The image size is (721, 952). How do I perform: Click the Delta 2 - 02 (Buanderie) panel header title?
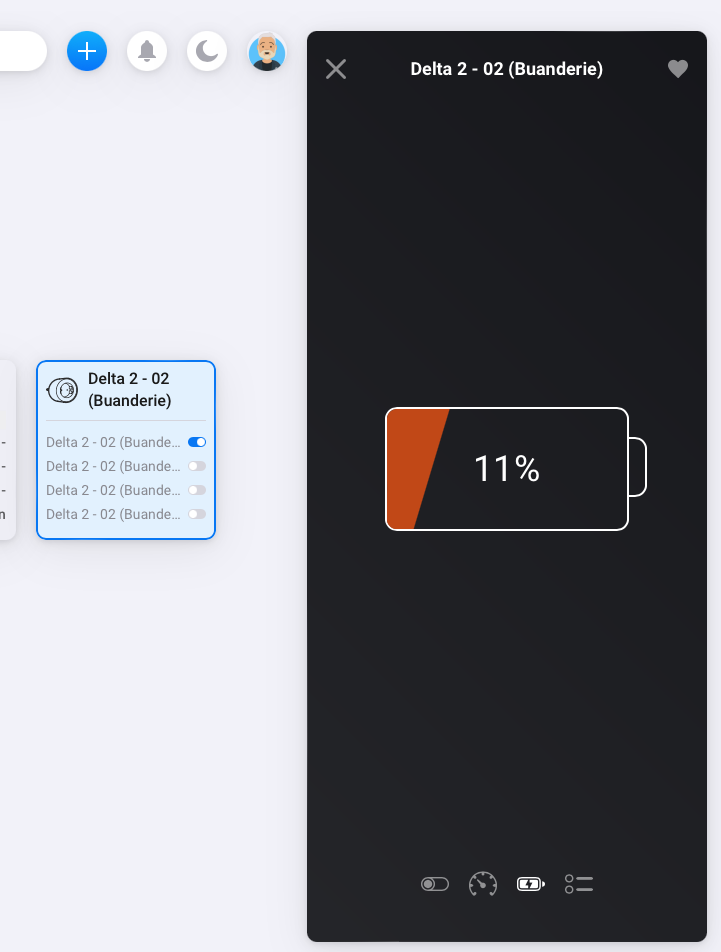pyautogui.click(x=507, y=69)
